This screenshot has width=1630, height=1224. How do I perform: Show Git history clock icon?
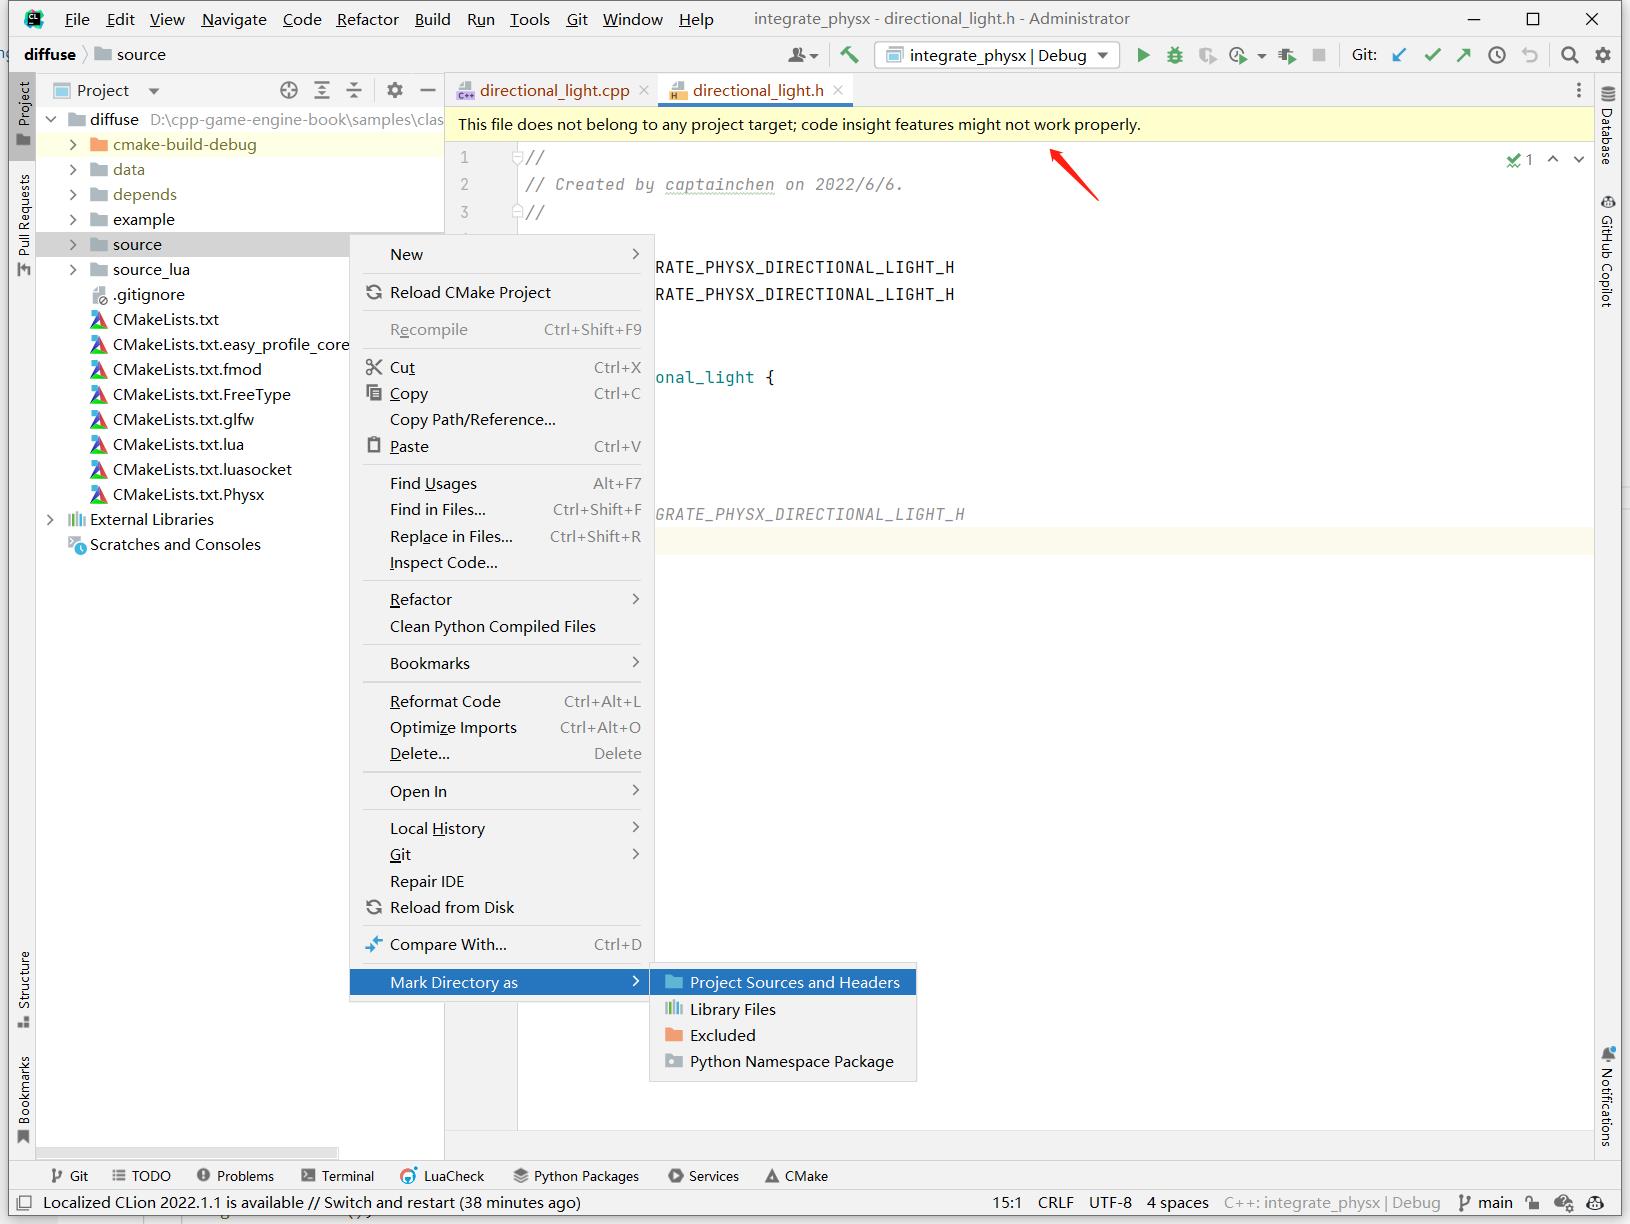click(x=1497, y=55)
